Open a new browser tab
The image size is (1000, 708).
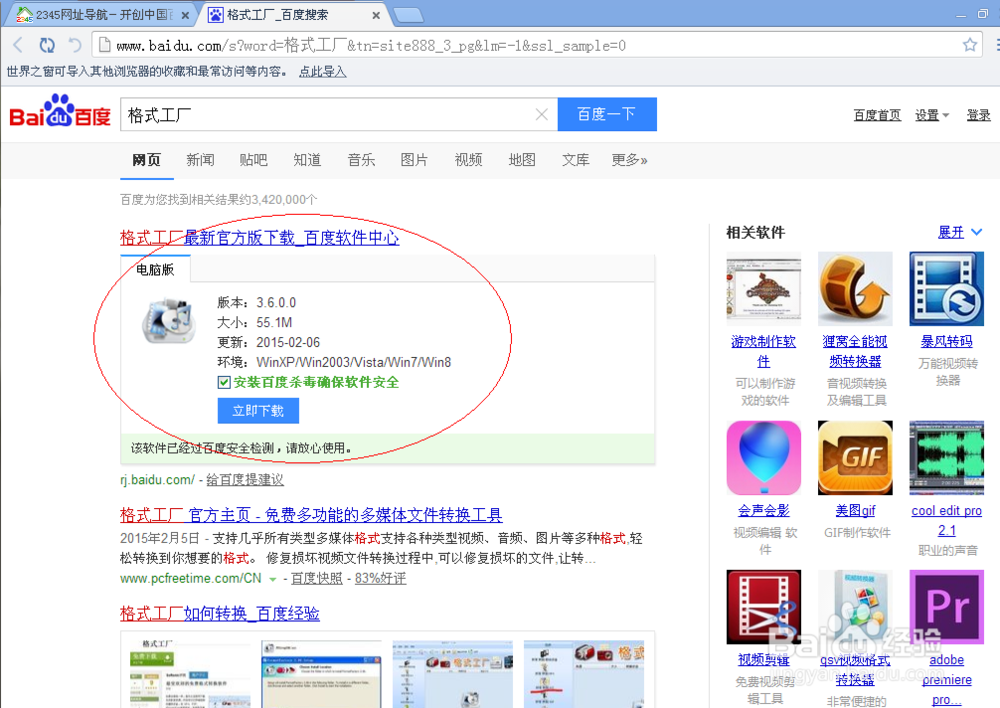click(408, 15)
